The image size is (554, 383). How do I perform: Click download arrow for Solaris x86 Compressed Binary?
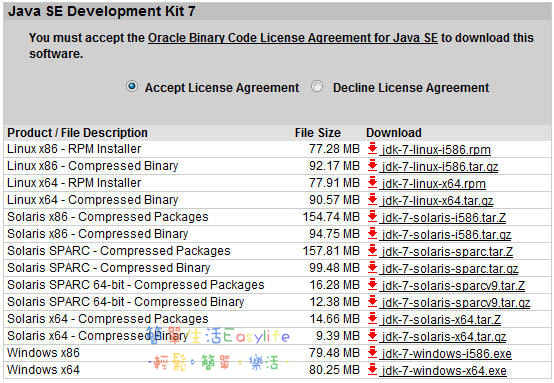(372, 233)
